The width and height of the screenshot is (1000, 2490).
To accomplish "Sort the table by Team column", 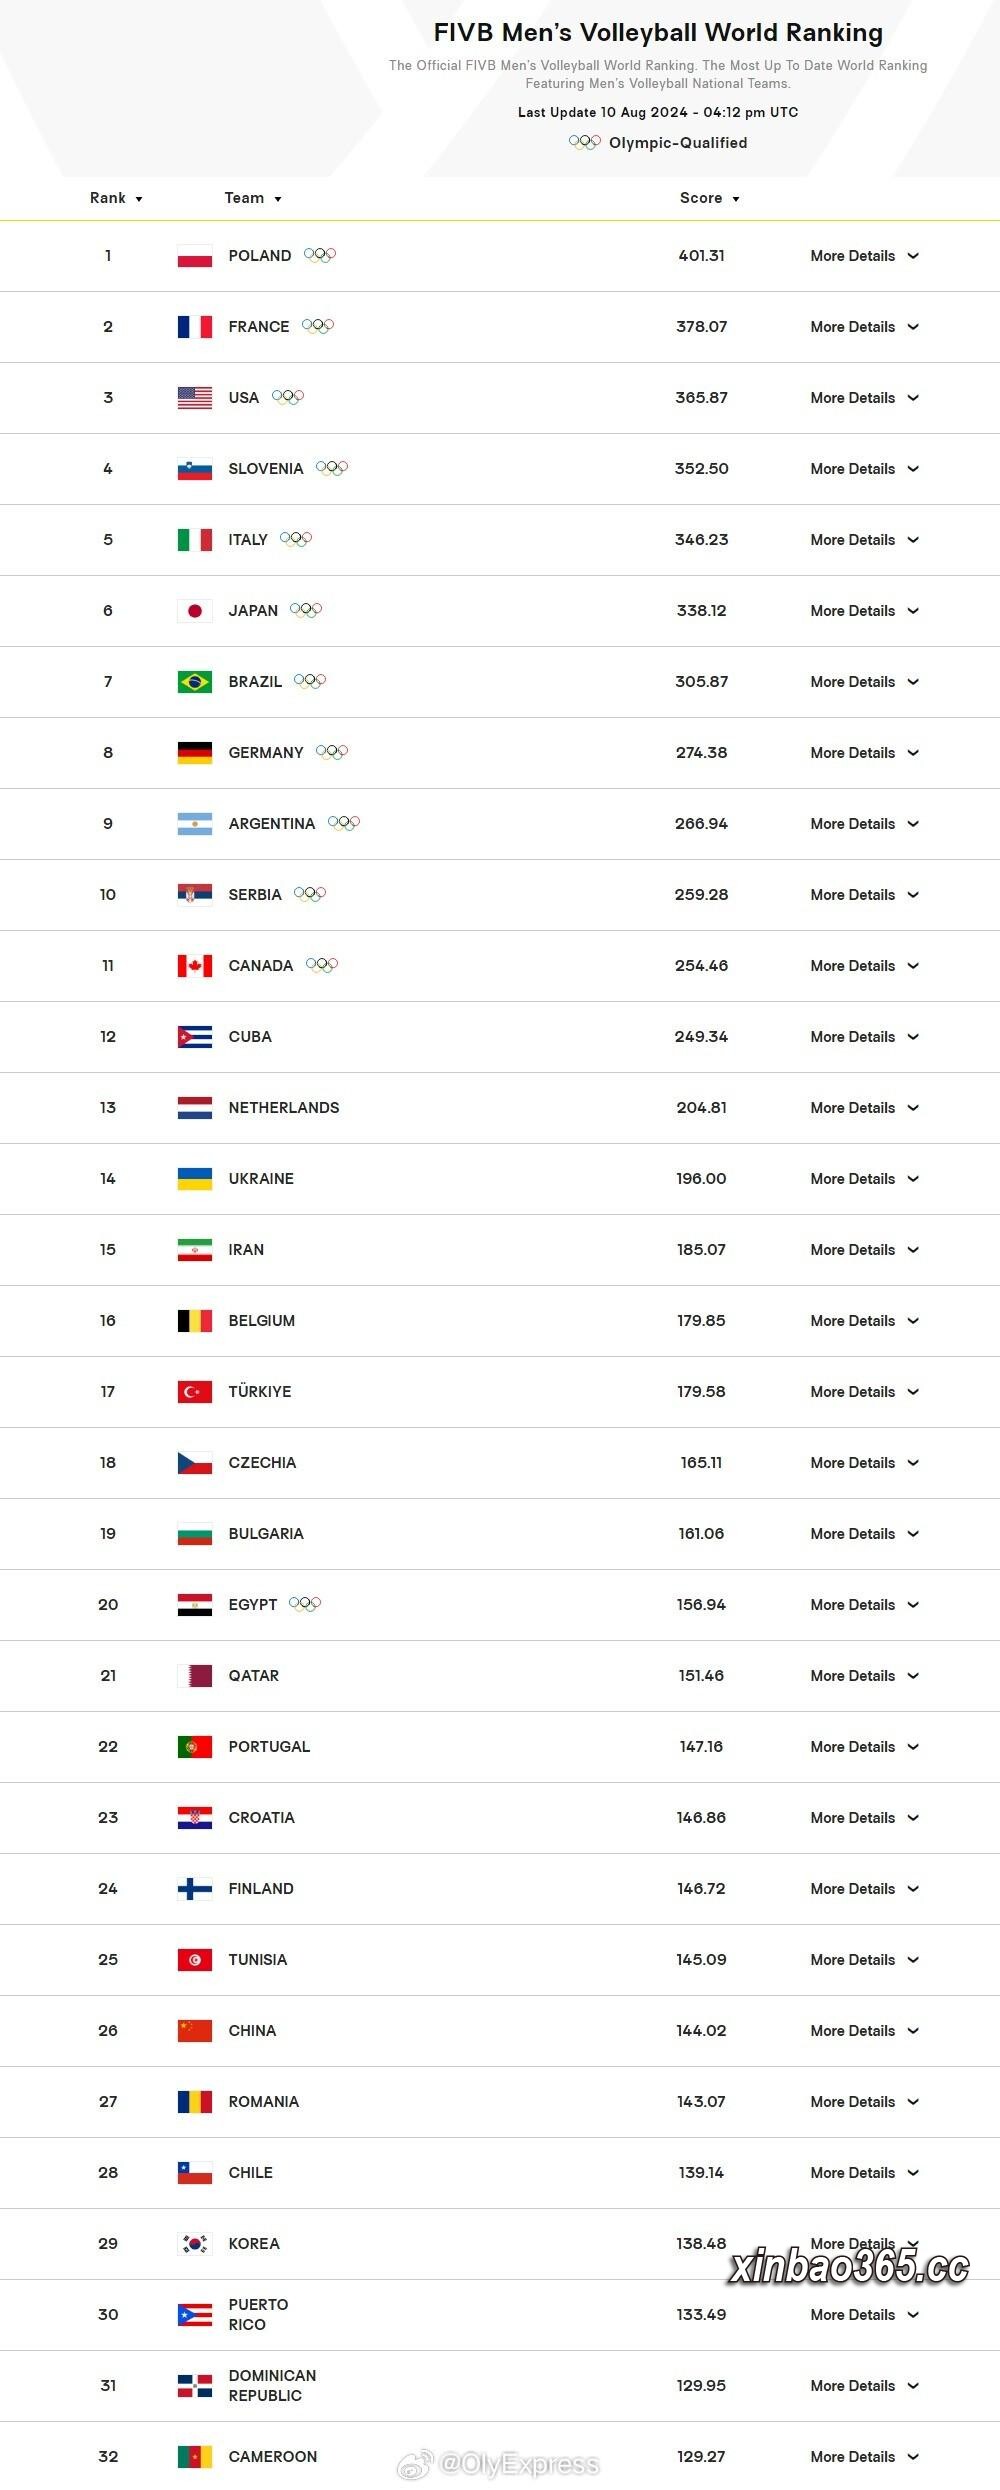I will pyautogui.click(x=253, y=198).
